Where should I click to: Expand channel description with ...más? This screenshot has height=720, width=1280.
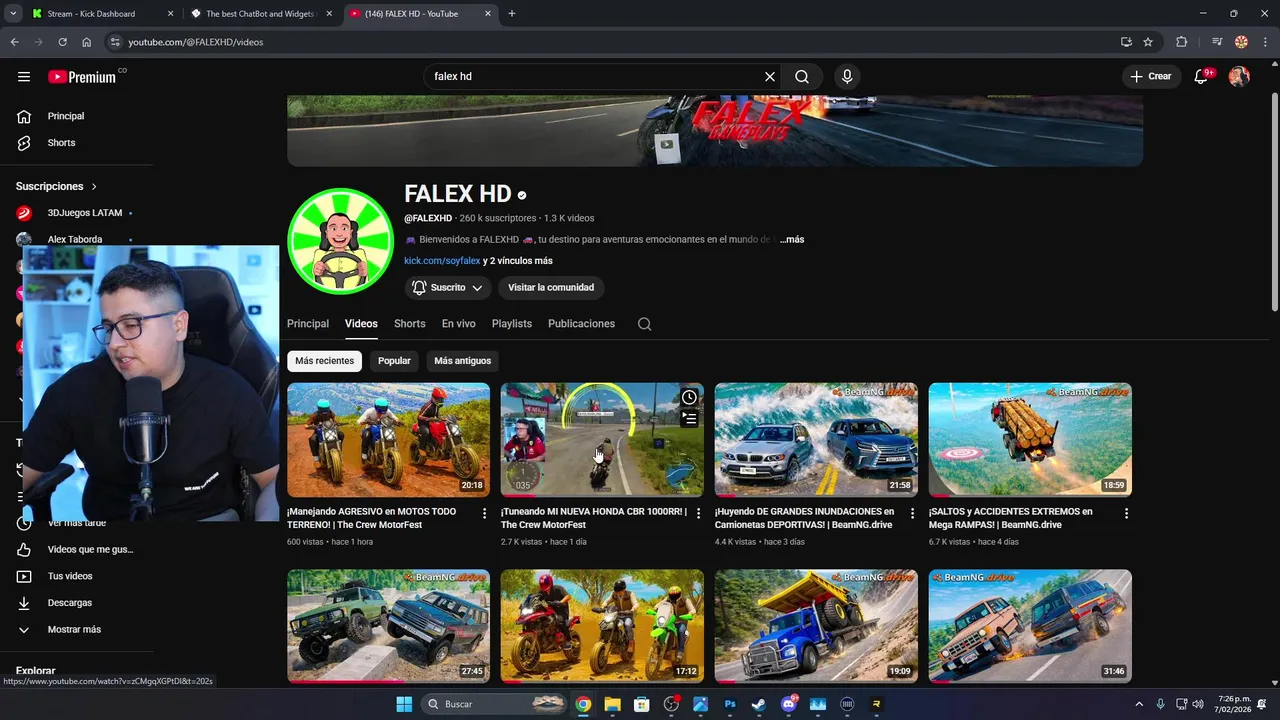click(x=792, y=240)
